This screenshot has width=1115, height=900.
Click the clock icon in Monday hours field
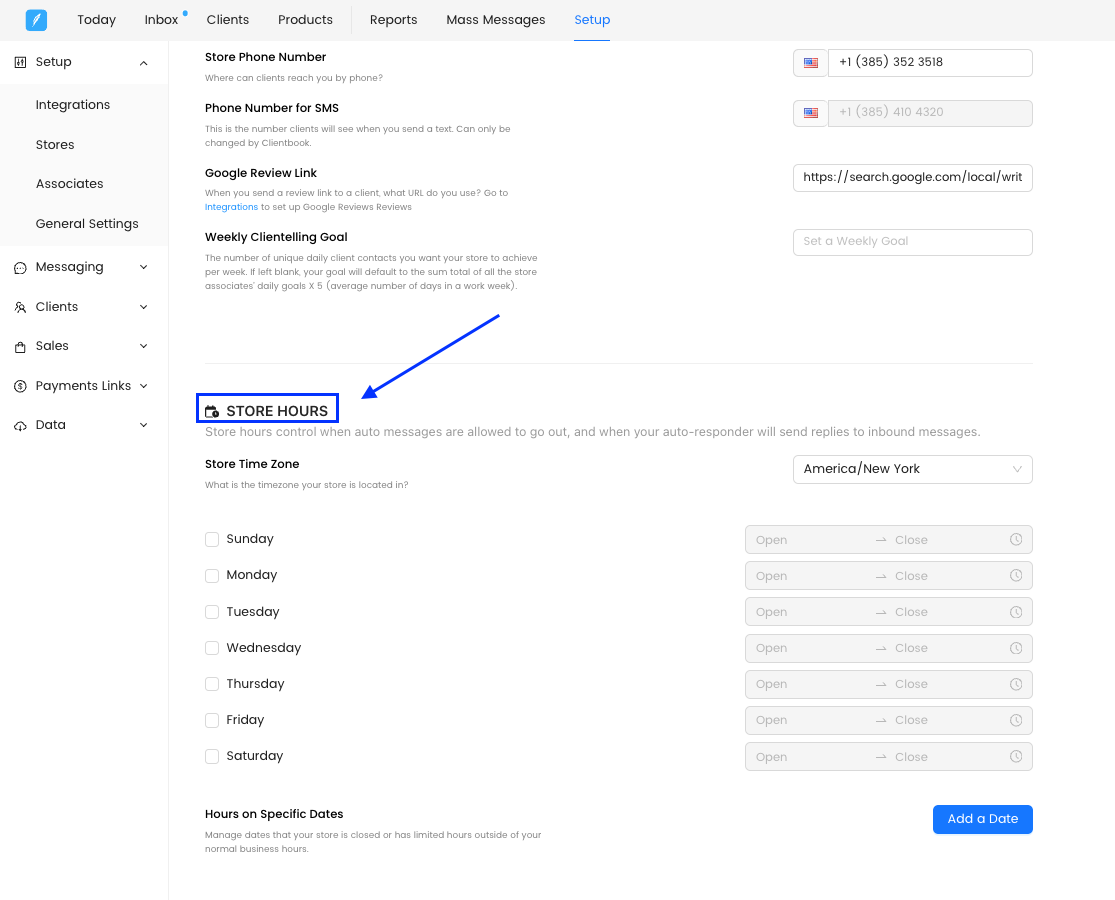pyautogui.click(x=1016, y=575)
